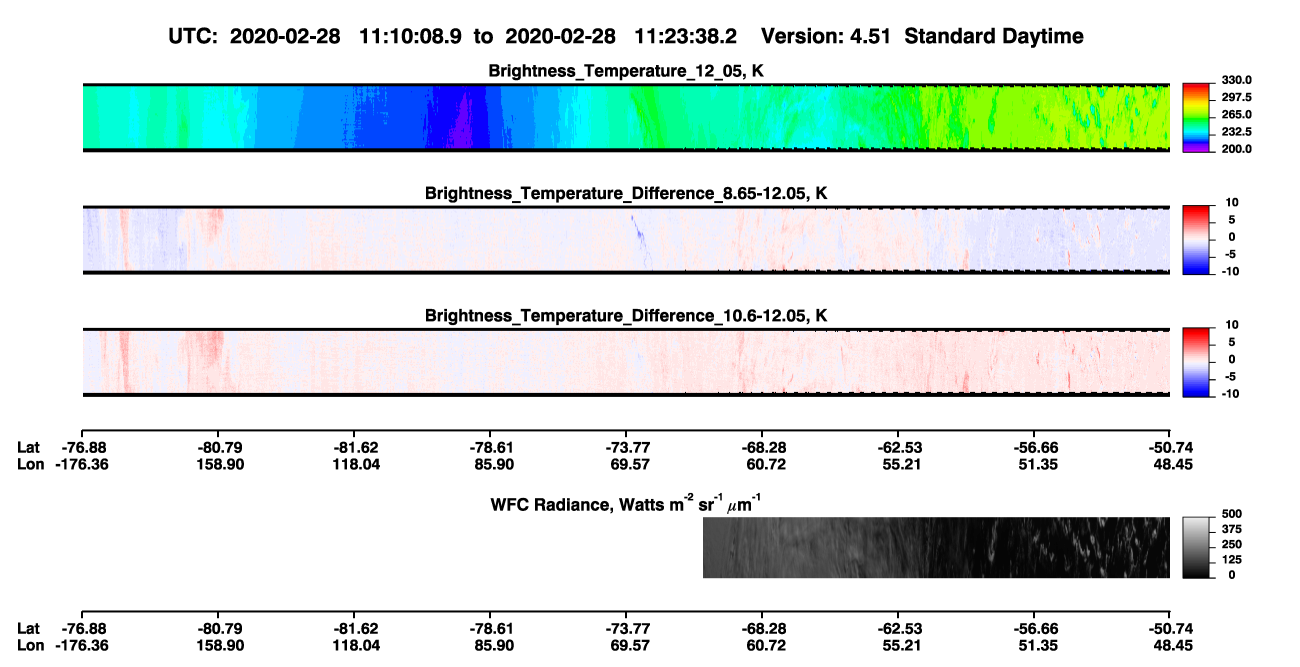Click the Brightness_Temperature_Difference_8.65-12.05 title
The height and width of the screenshot is (667, 1300).
coord(626,192)
